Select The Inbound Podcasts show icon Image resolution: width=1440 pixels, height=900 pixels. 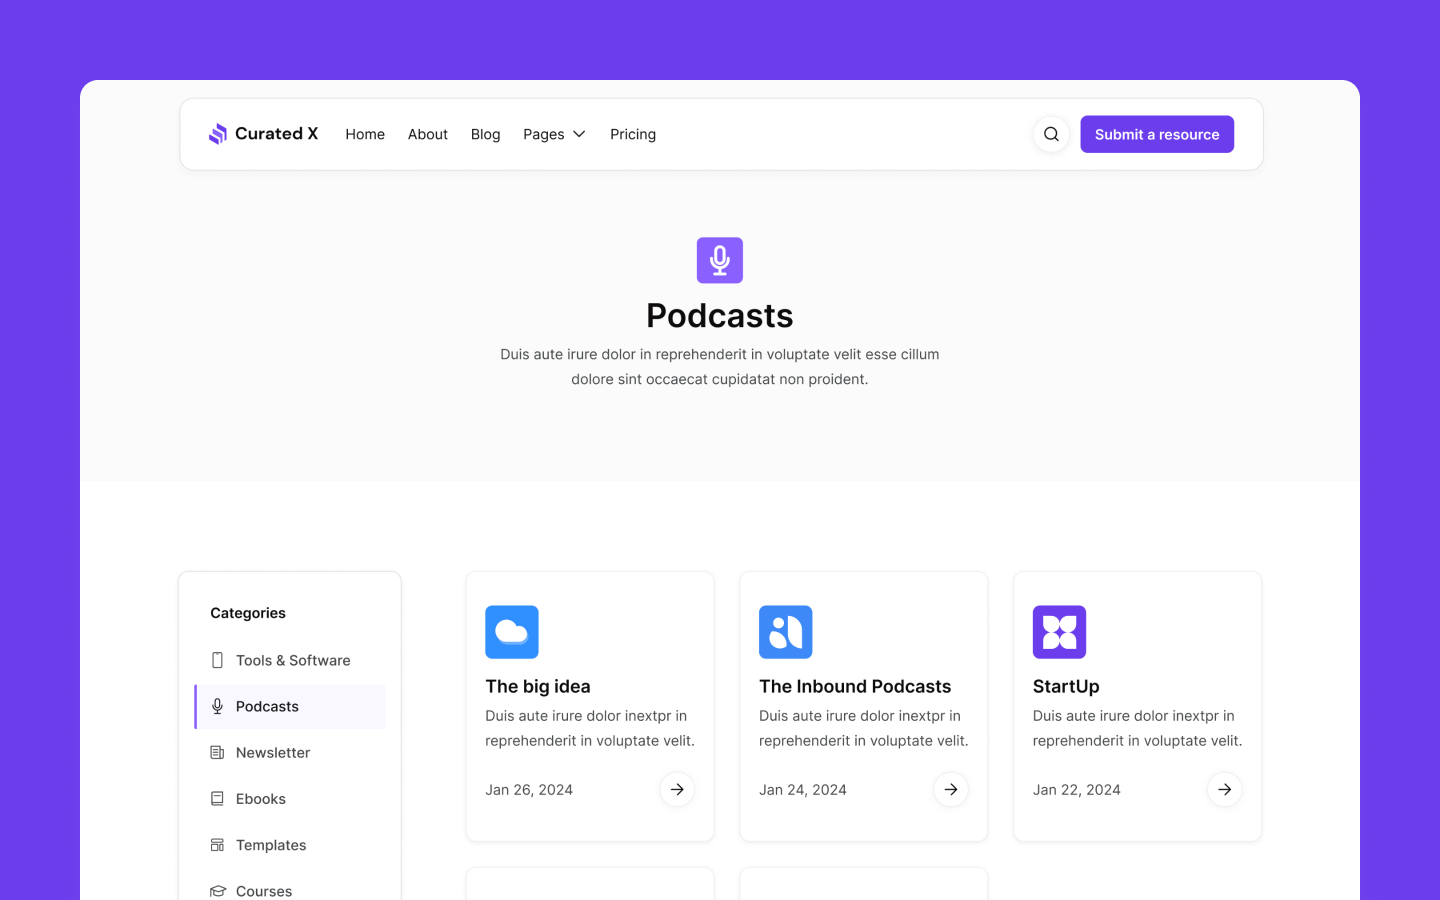point(786,632)
